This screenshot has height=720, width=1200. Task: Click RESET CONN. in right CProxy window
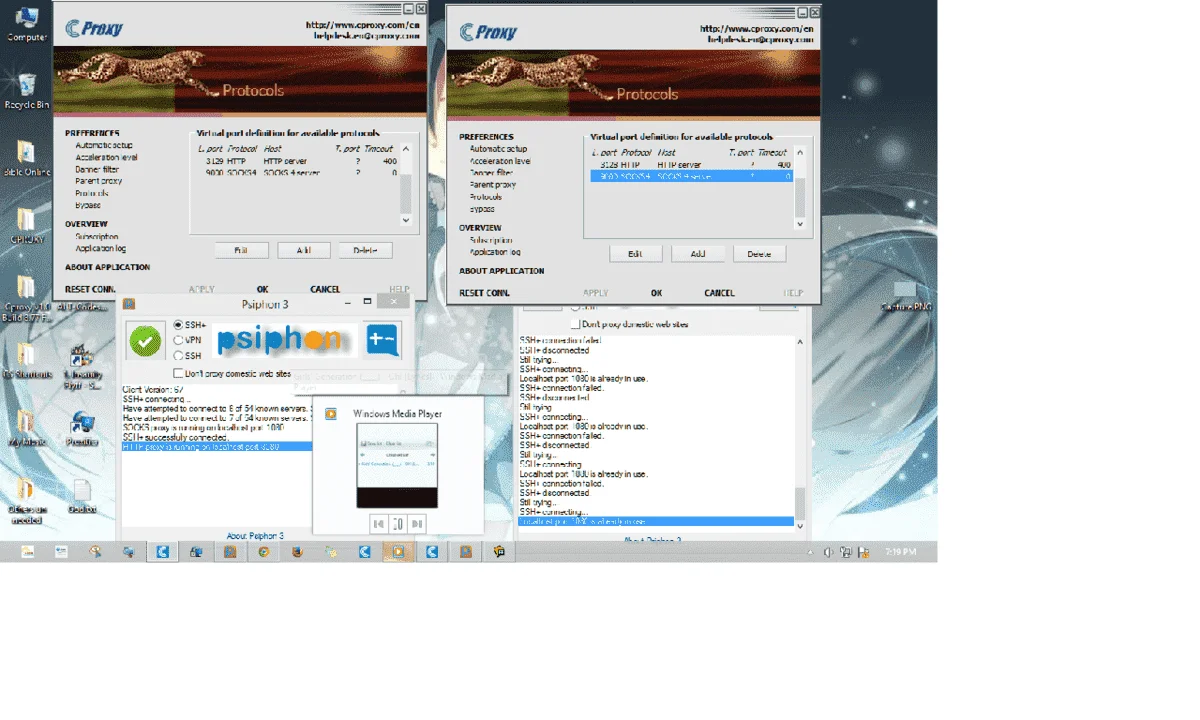point(485,293)
